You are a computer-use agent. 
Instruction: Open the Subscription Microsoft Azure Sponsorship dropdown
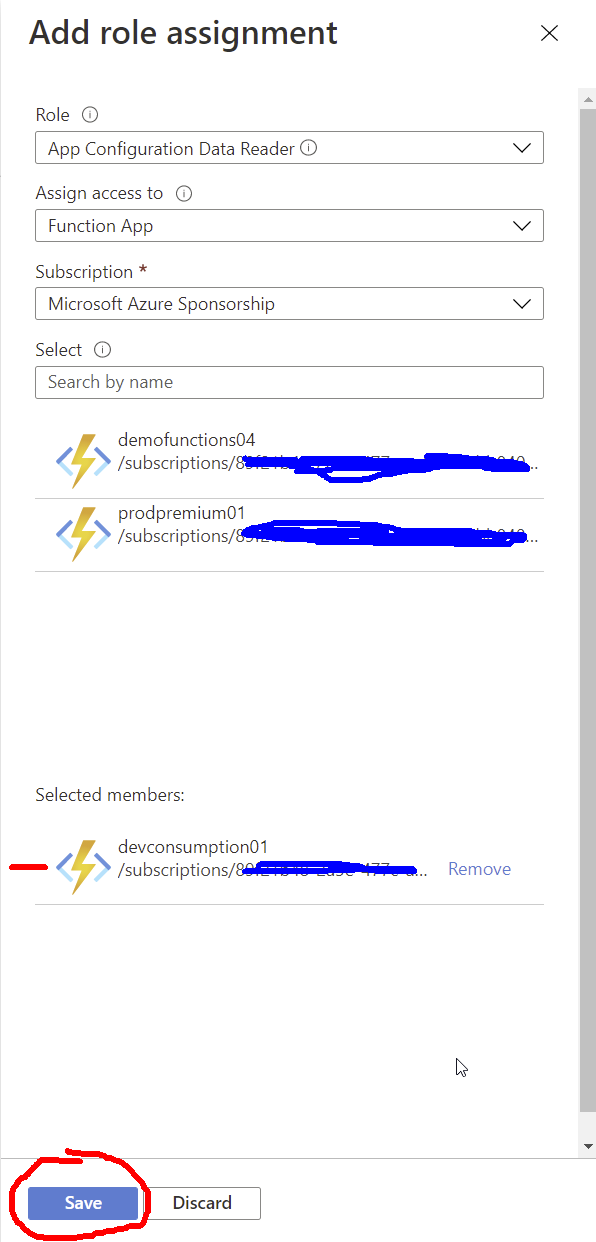click(x=289, y=303)
